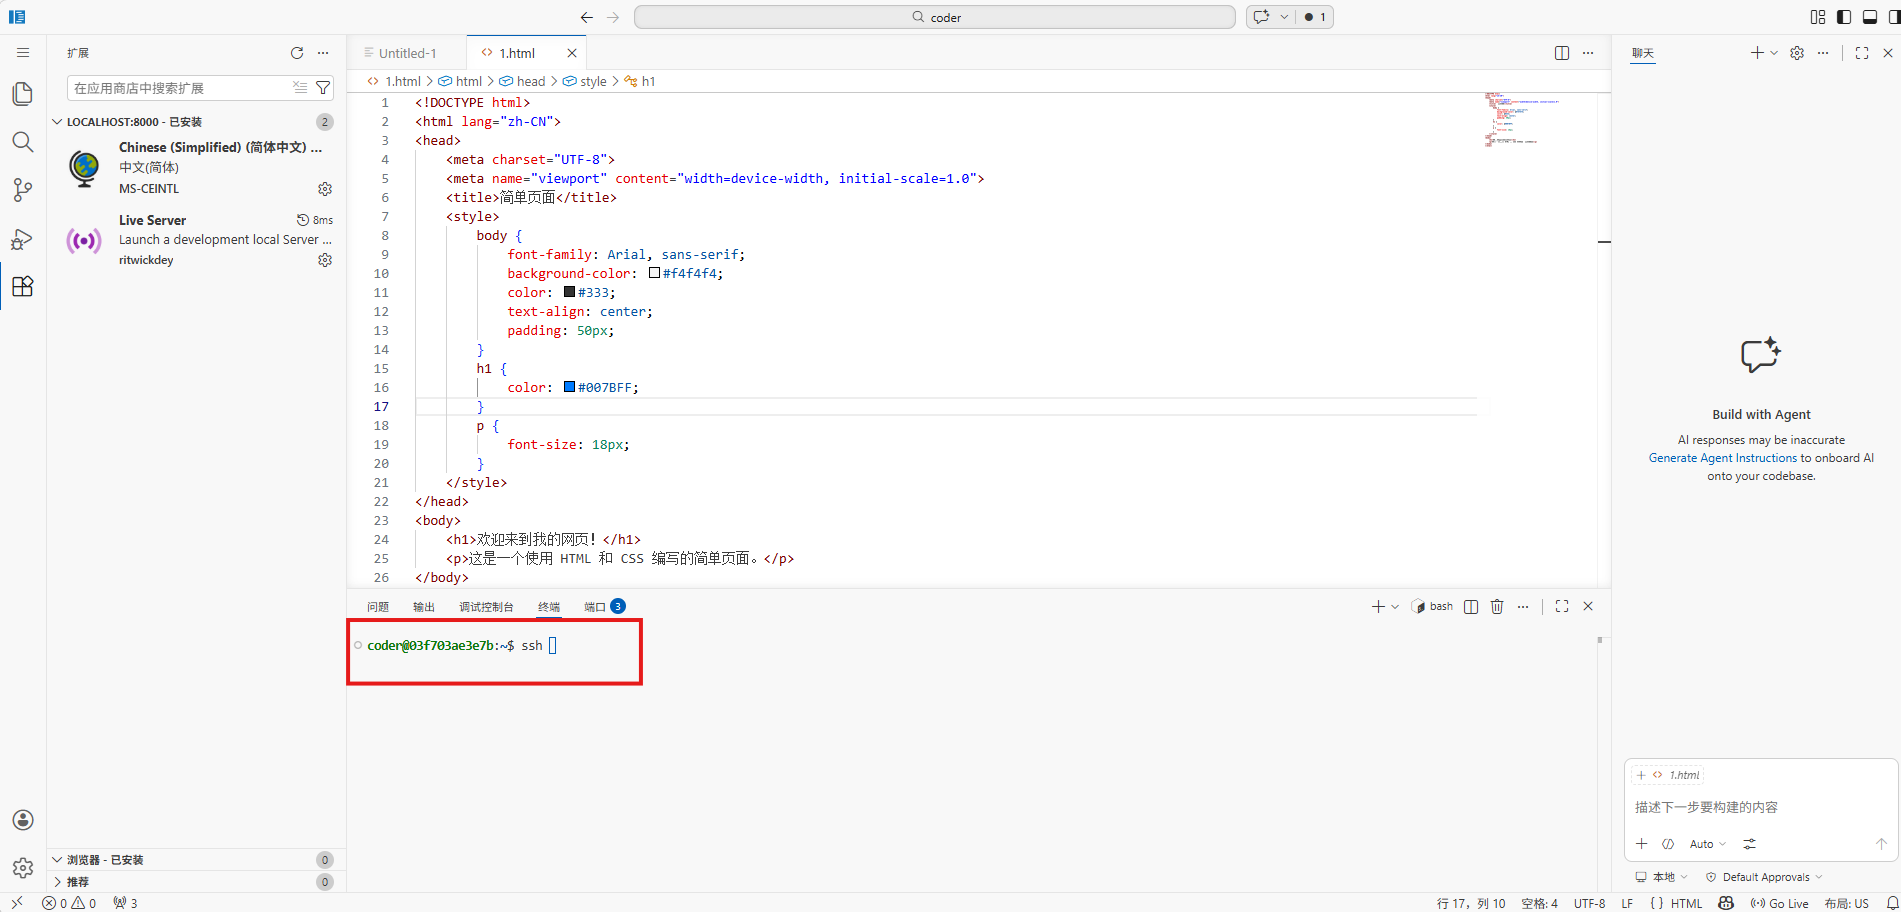Click the filter extensions funnel icon
Viewport: 1901px width, 912px height.
pyautogui.click(x=323, y=88)
